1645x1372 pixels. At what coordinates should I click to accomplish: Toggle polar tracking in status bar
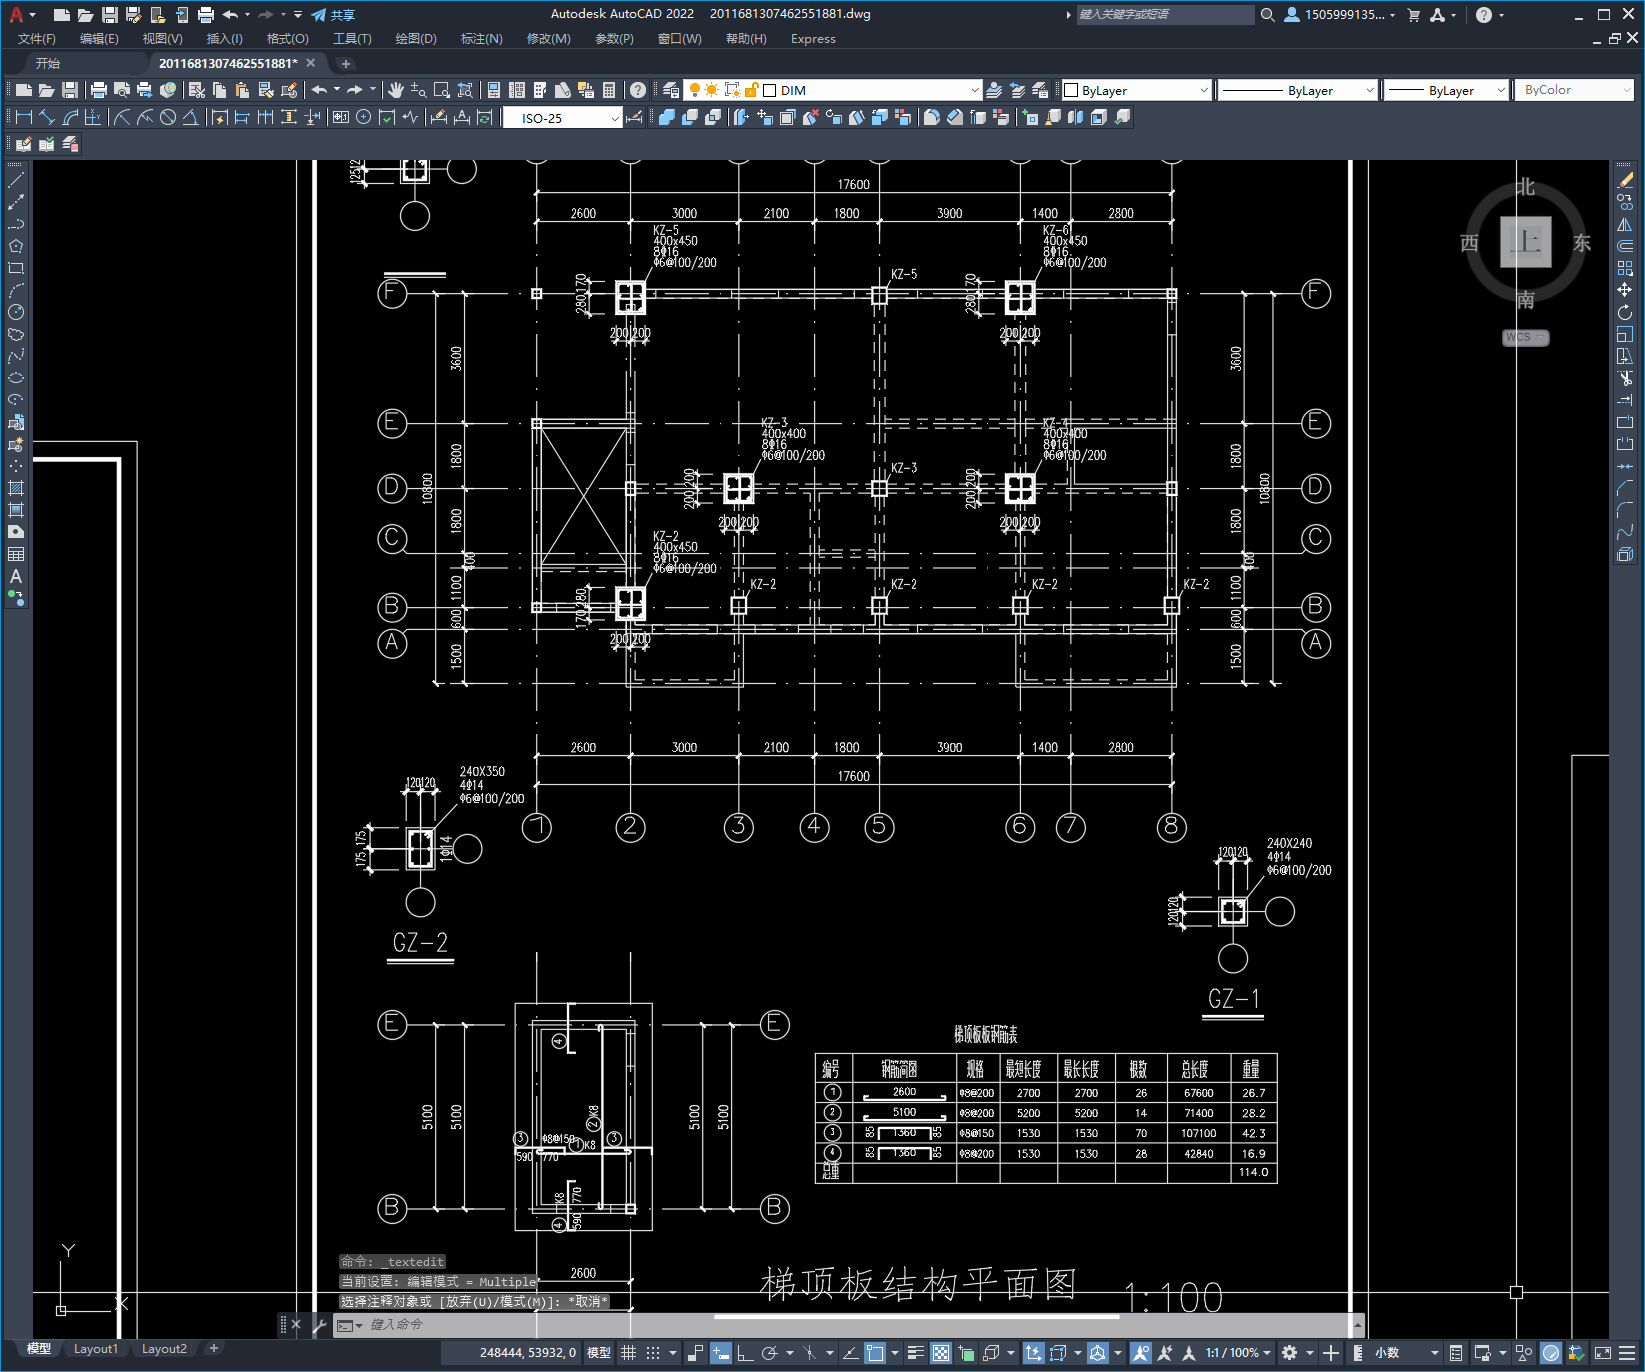(769, 1353)
